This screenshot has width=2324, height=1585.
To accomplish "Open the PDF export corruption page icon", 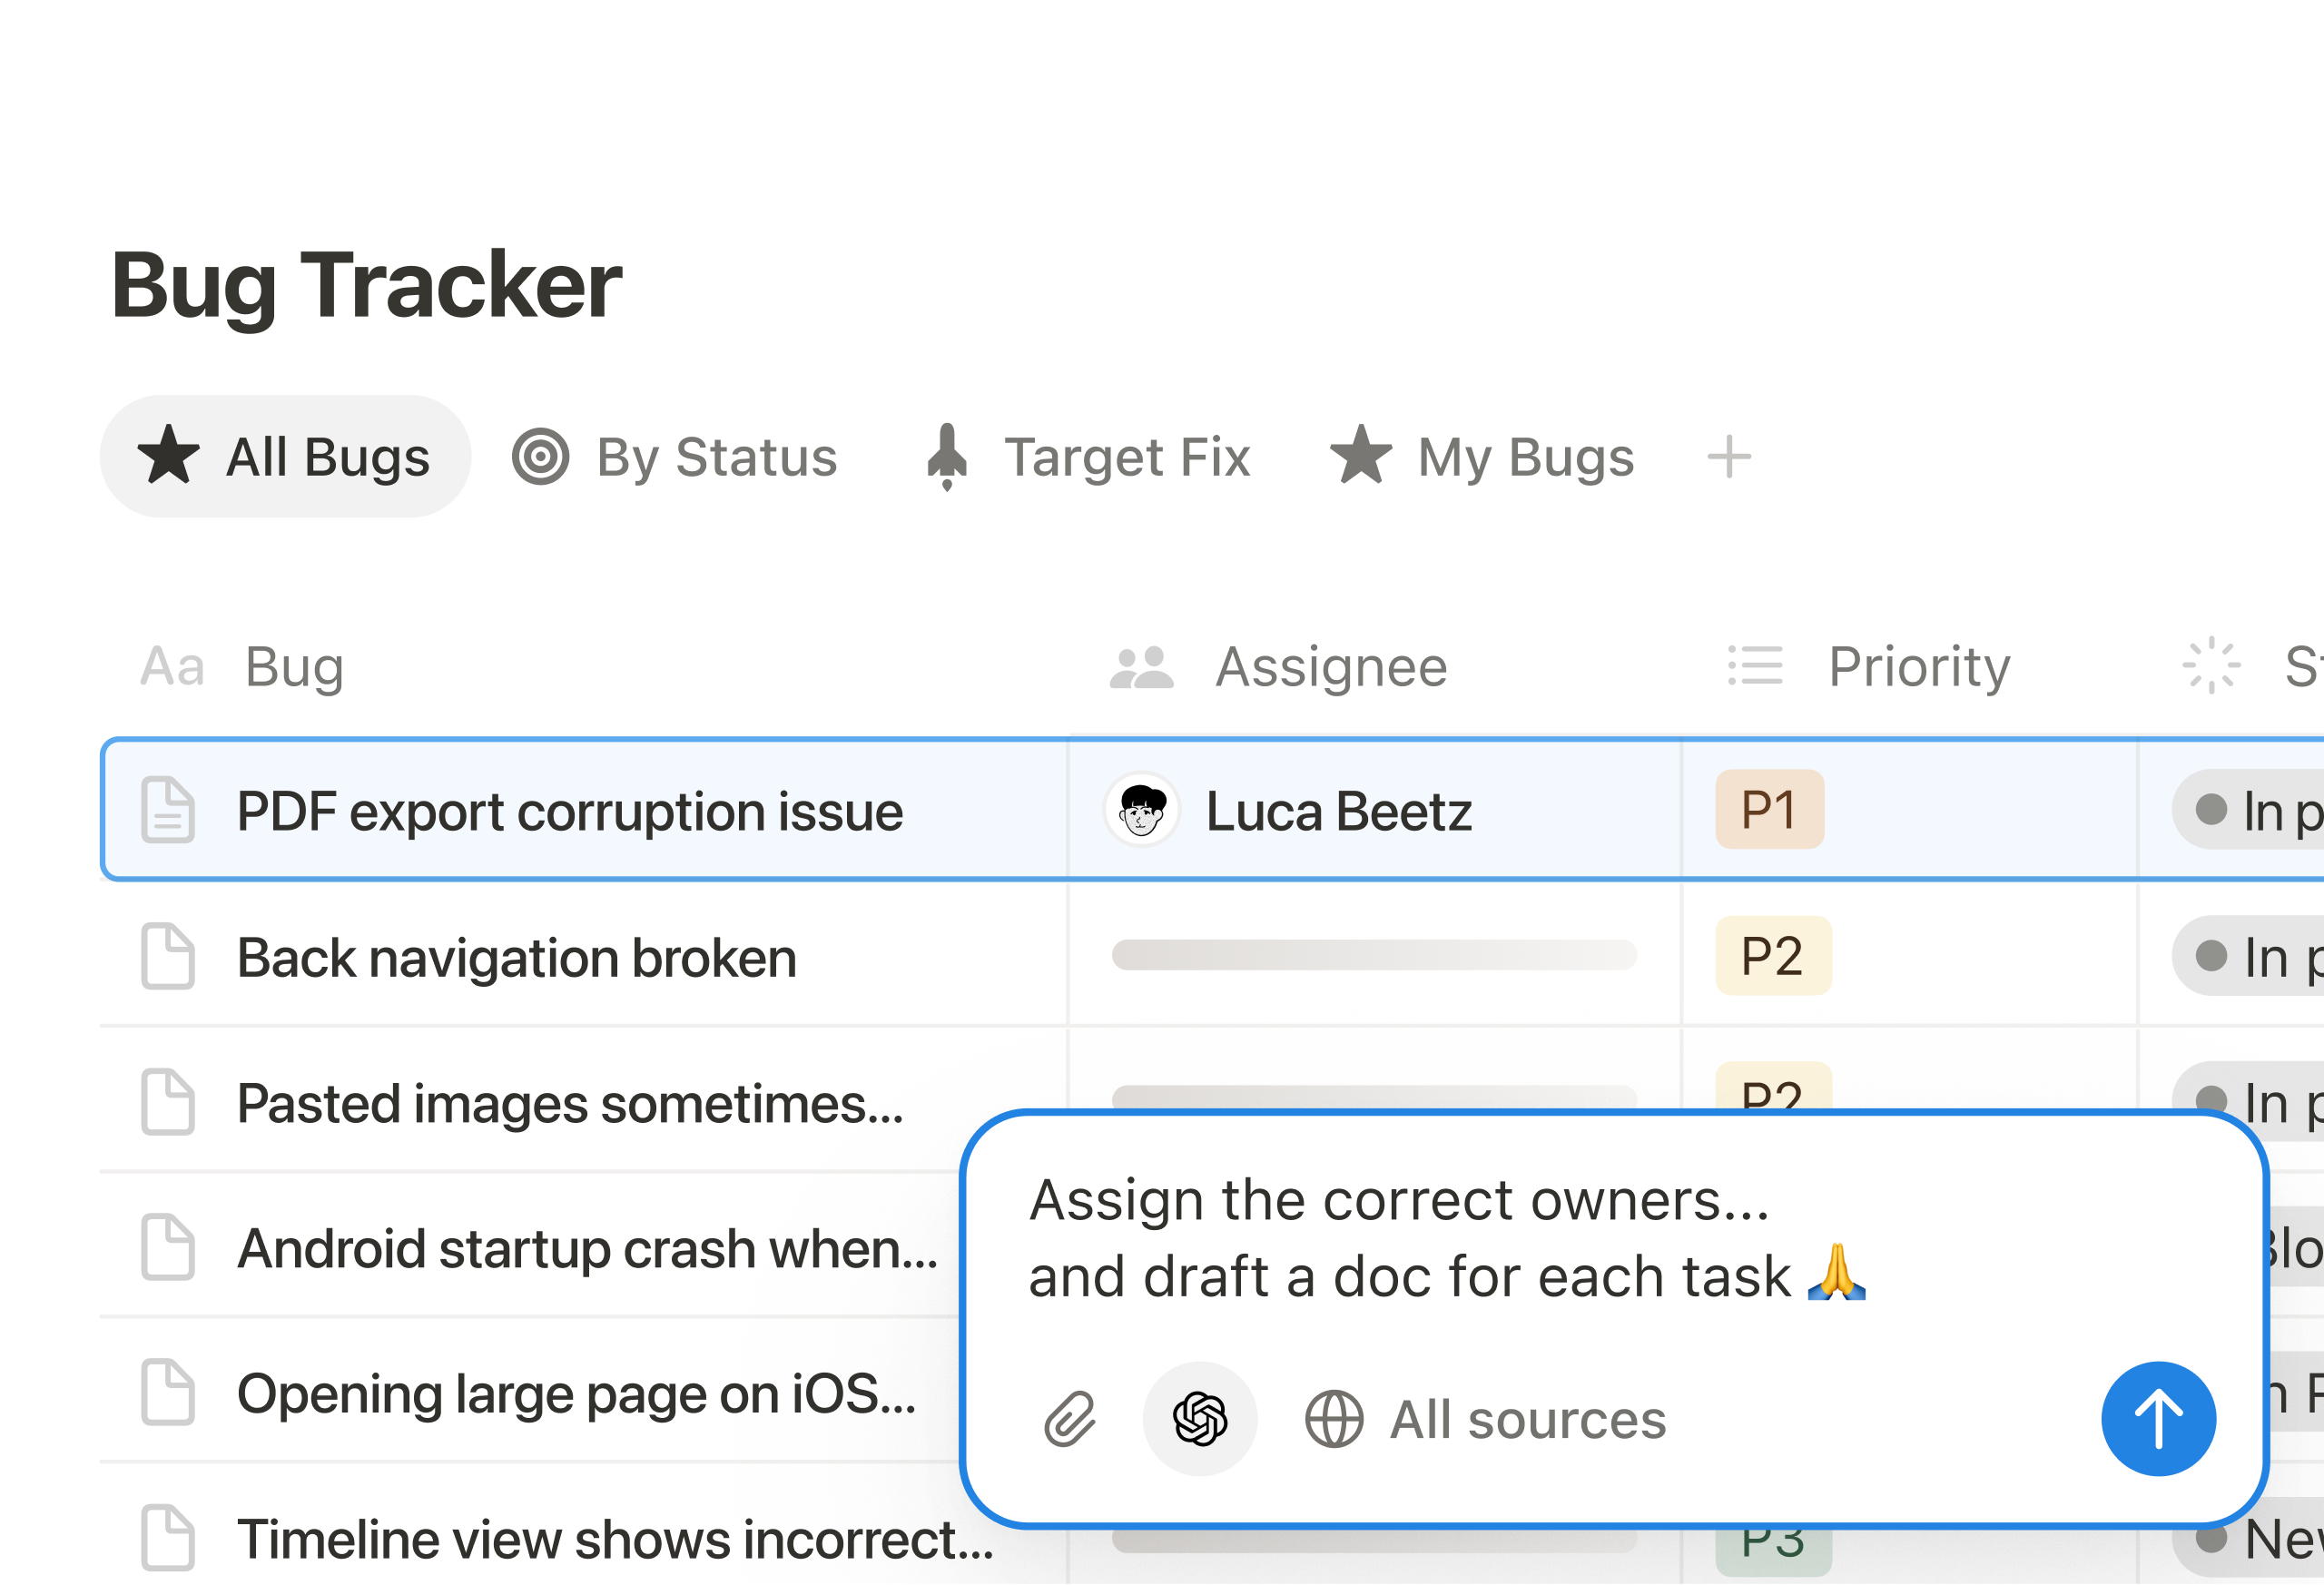I will [168, 810].
